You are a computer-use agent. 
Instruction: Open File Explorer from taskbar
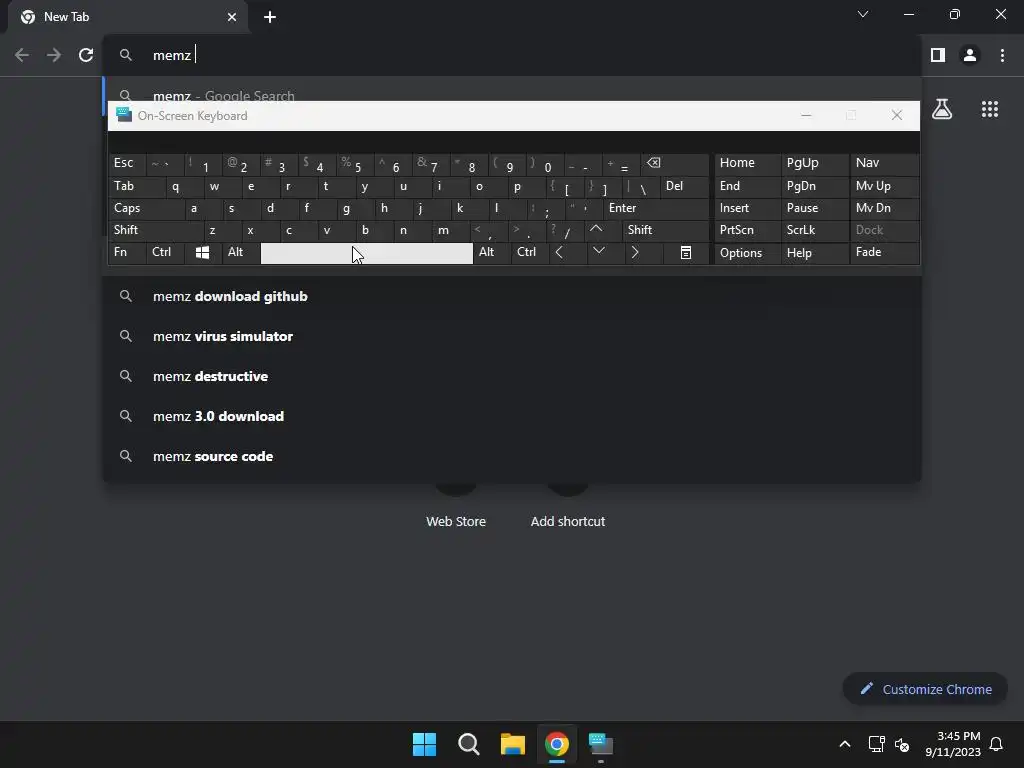click(513, 744)
